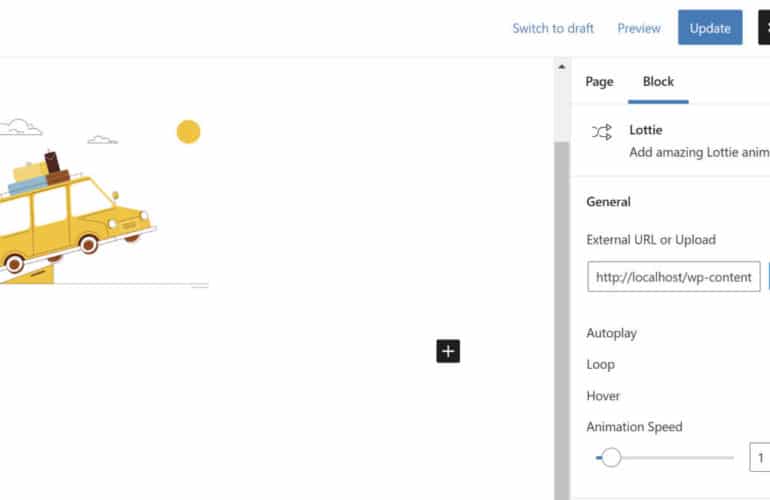Viewport: 770px width, 500px height.
Task: Click the scrollbar up arrow
Action: [561, 68]
